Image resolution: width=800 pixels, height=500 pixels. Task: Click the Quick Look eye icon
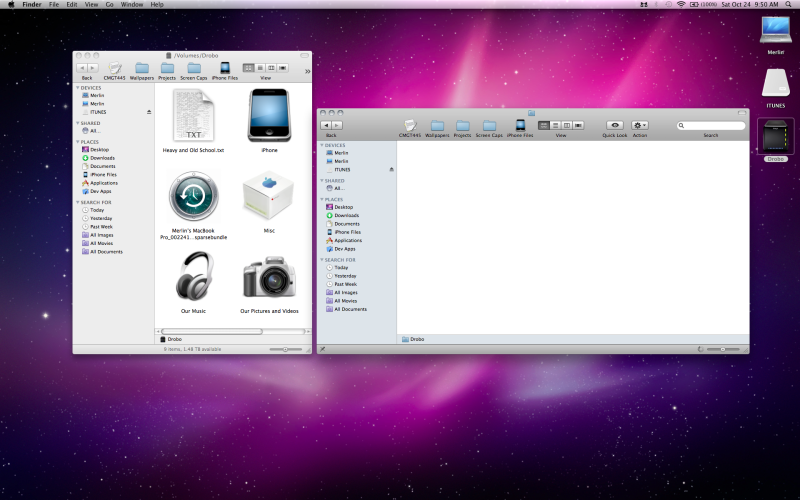tap(615, 125)
